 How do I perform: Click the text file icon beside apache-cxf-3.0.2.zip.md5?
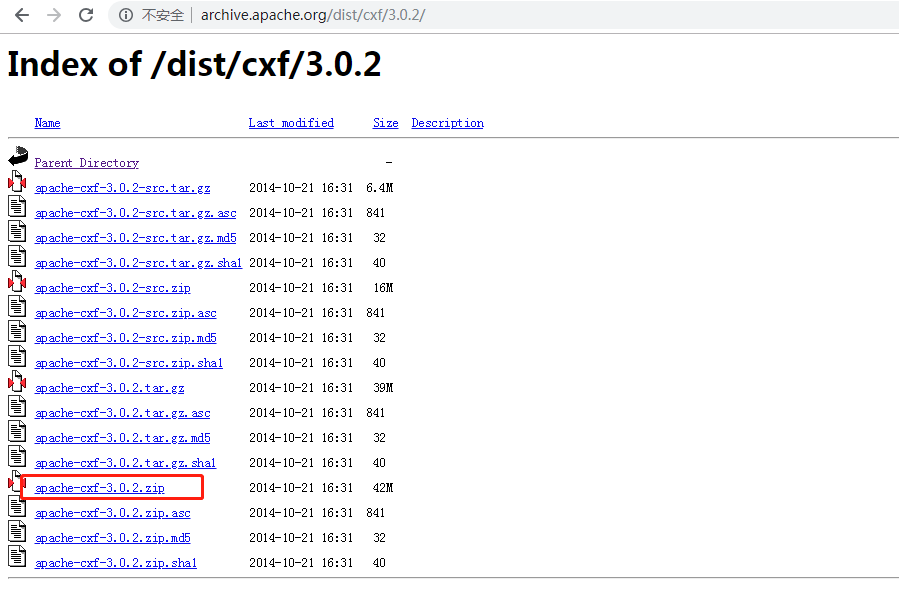[x=17, y=530]
